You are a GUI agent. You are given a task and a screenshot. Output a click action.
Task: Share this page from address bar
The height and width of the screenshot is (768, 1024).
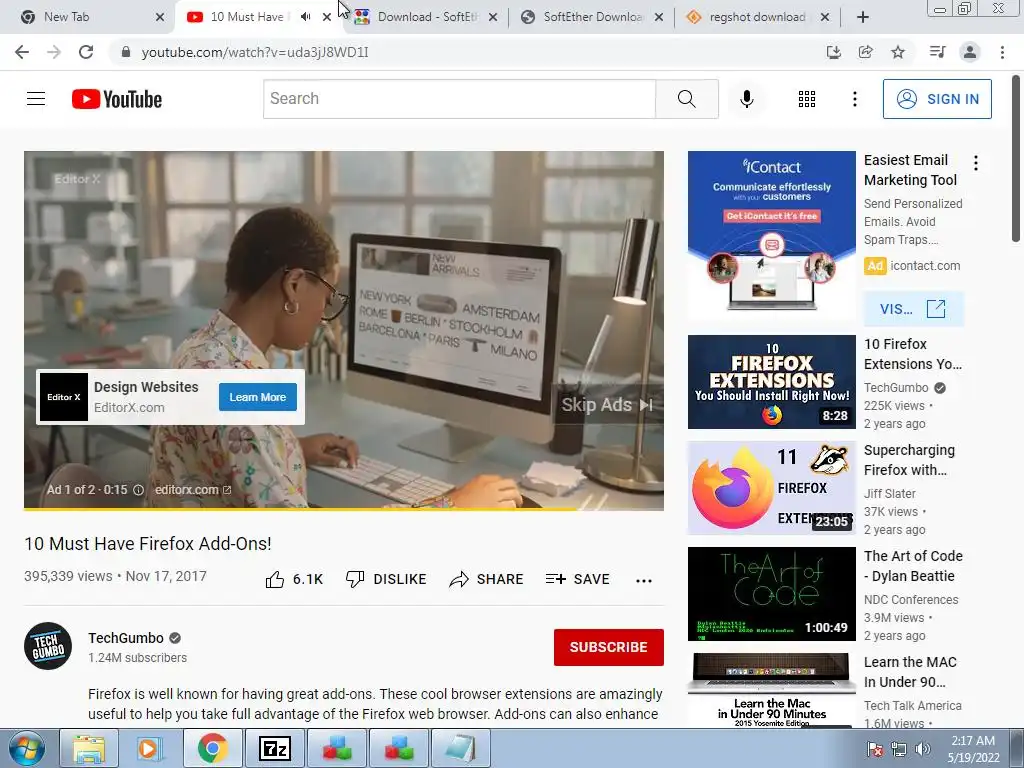[x=865, y=52]
